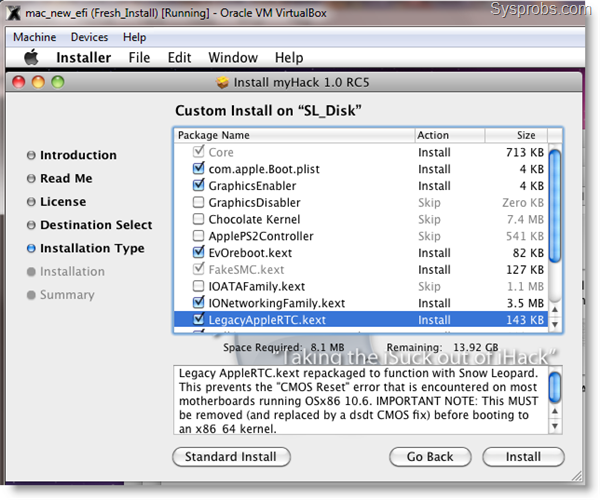Click package list scroll up arrow

[555, 309]
